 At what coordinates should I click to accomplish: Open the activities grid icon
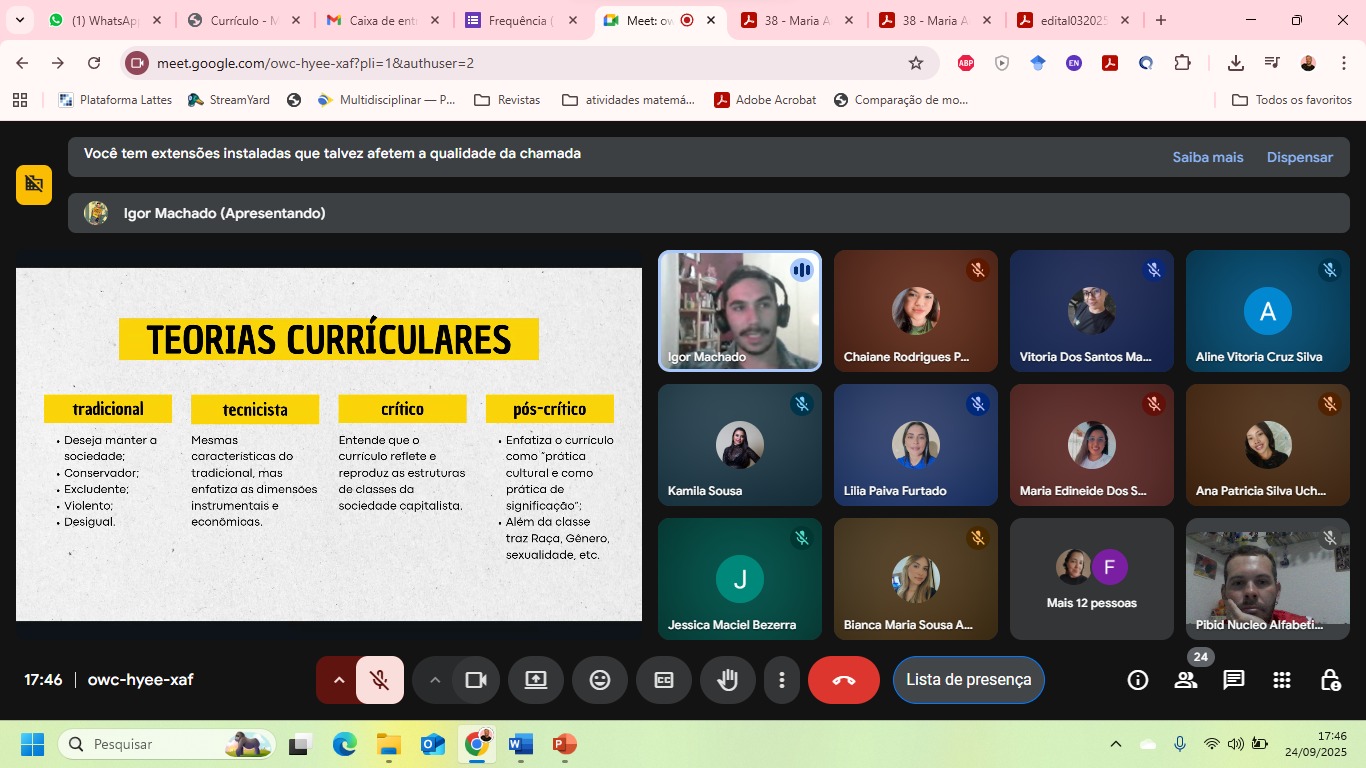(x=1282, y=680)
